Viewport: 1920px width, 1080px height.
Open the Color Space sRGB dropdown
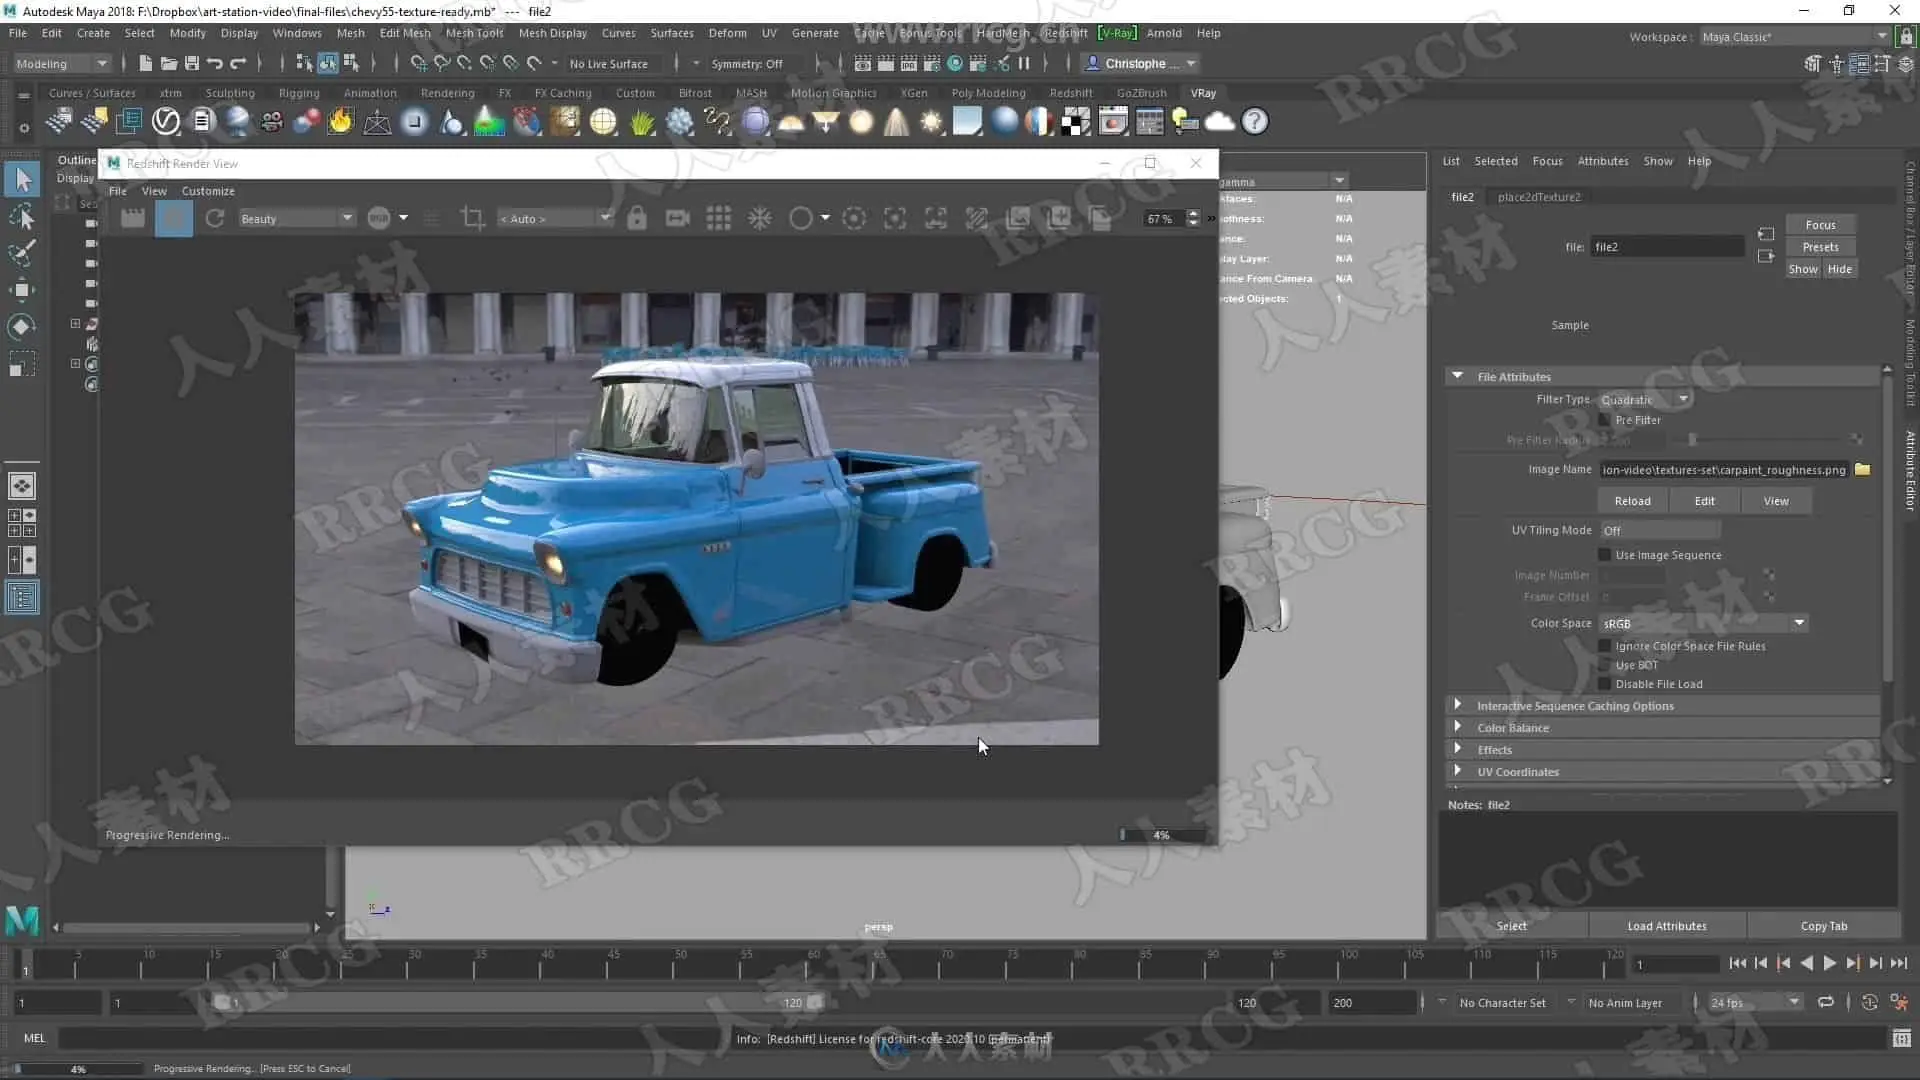[1703, 623]
